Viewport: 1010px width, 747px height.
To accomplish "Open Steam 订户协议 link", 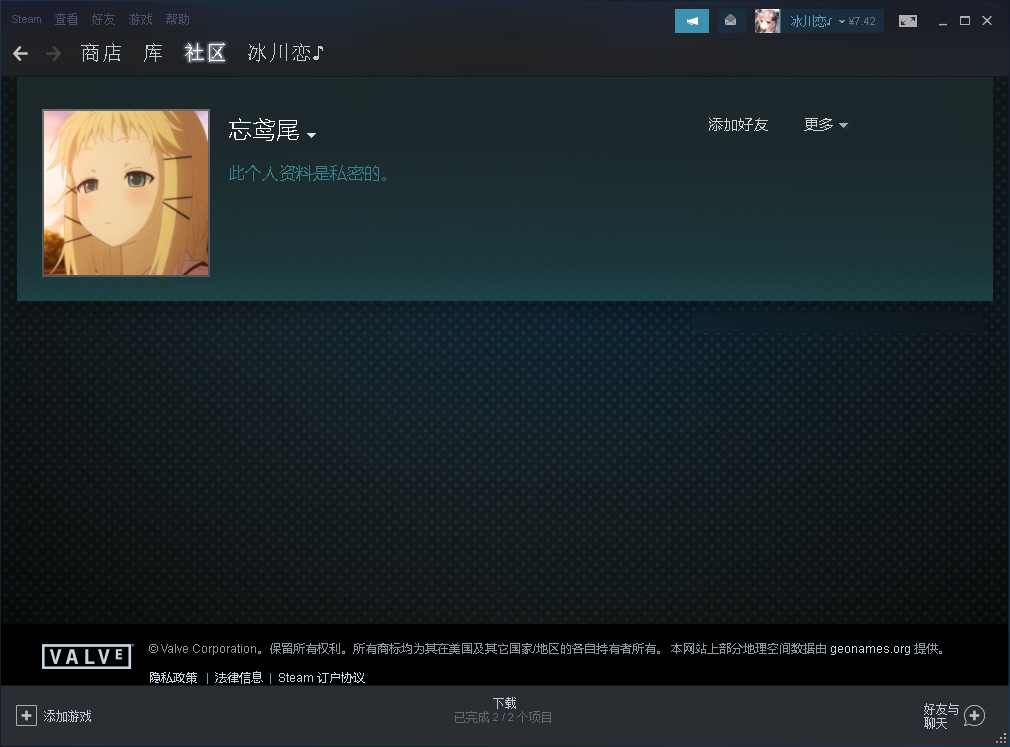I will click(x=321, y=677).
